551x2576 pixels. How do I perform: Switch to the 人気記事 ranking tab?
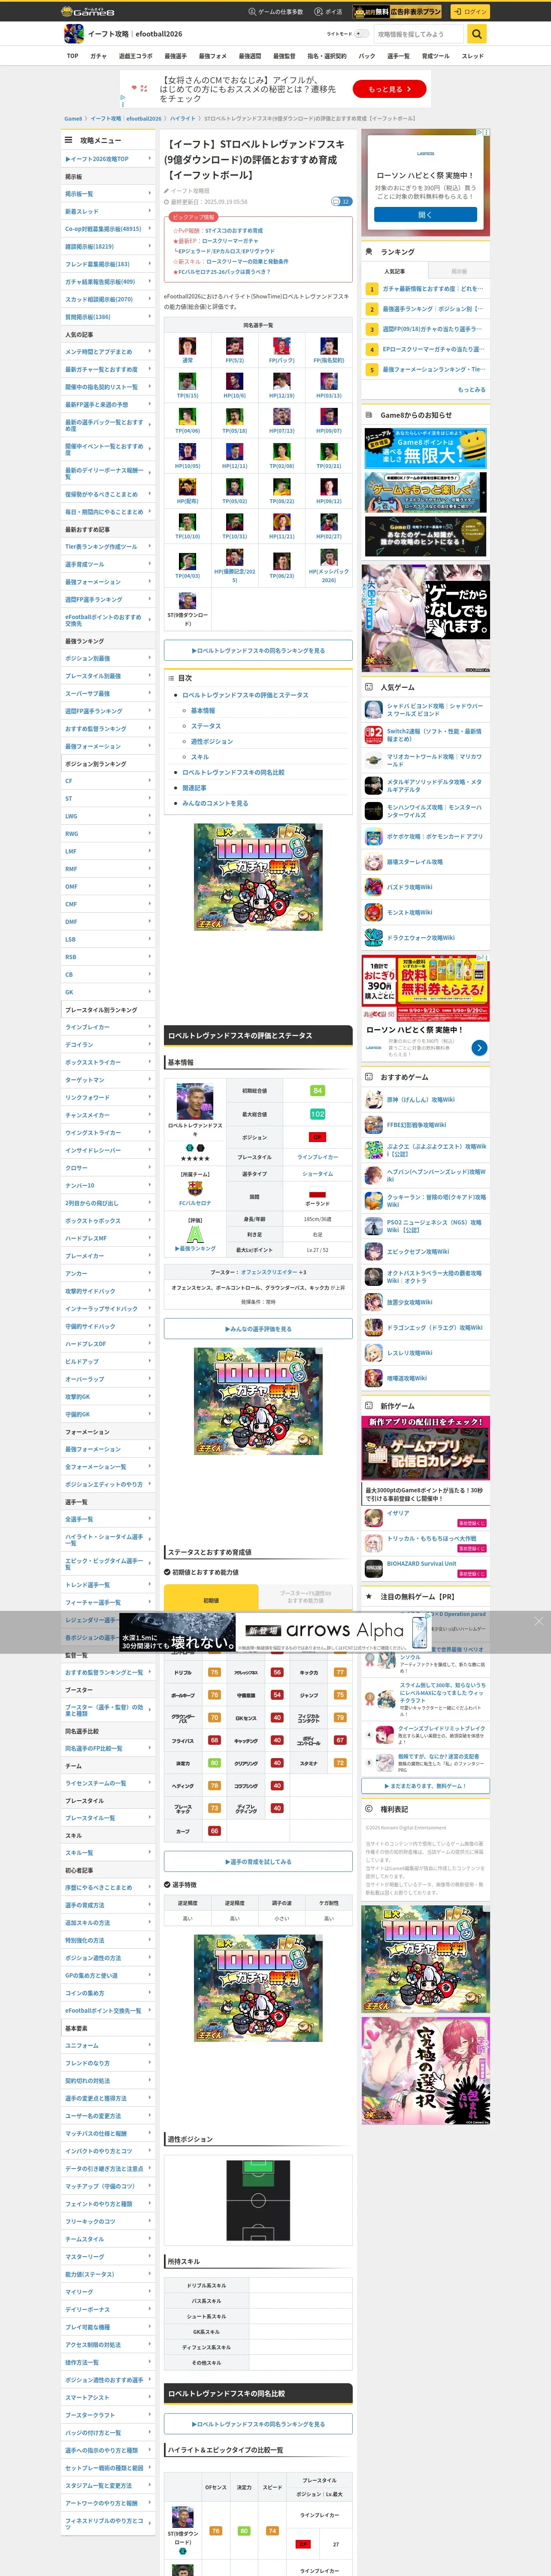coord(395,270)
